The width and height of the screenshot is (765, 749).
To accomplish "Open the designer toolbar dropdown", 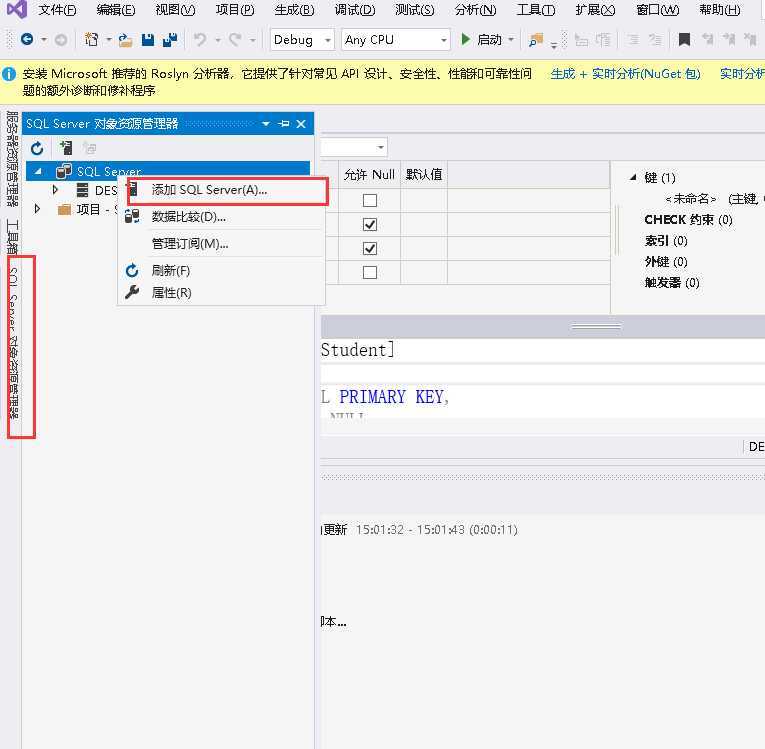I will pyautogui.click(x=380, y=147).
